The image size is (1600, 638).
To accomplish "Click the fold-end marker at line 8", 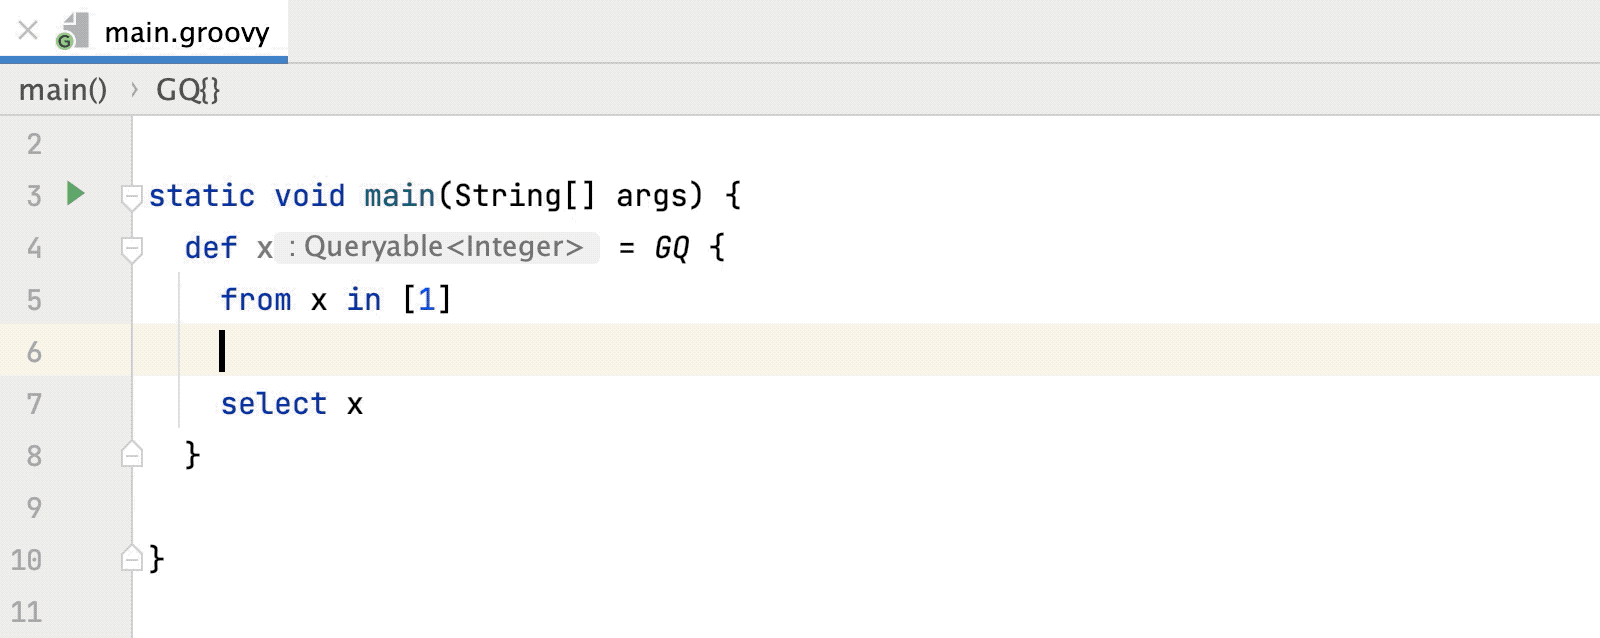I will point(131,455).
